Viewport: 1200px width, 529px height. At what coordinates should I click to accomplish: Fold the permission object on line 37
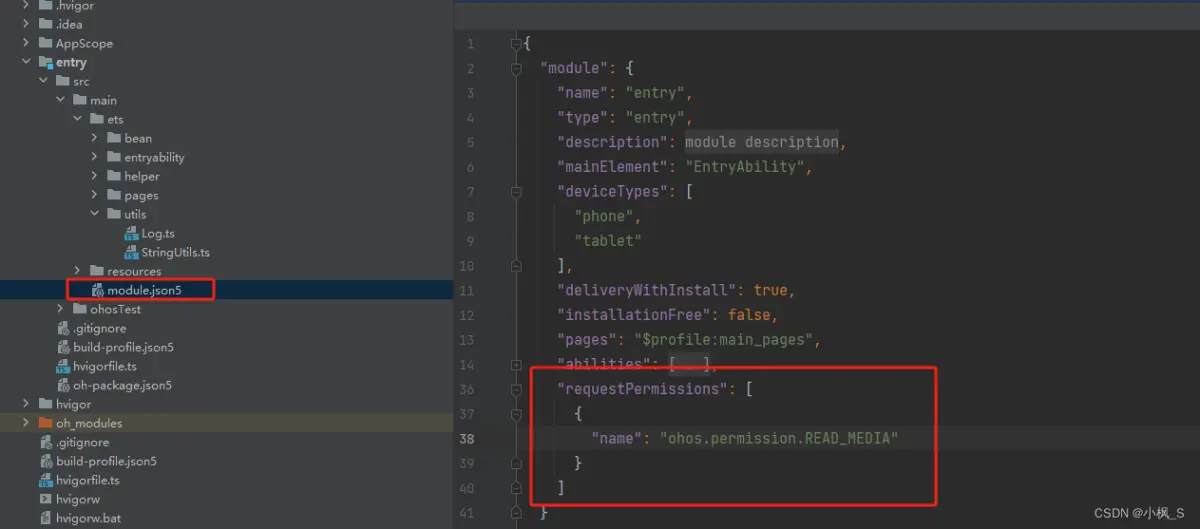tap(516, 414)
